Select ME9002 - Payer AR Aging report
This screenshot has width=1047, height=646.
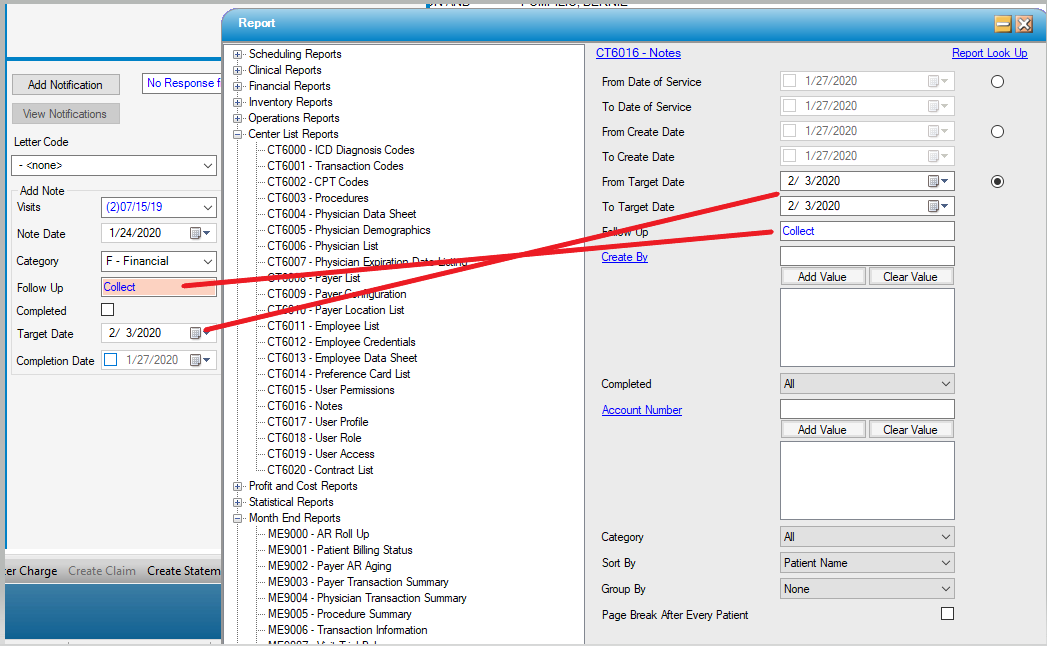pyautogui.click(x=331, y=566)
